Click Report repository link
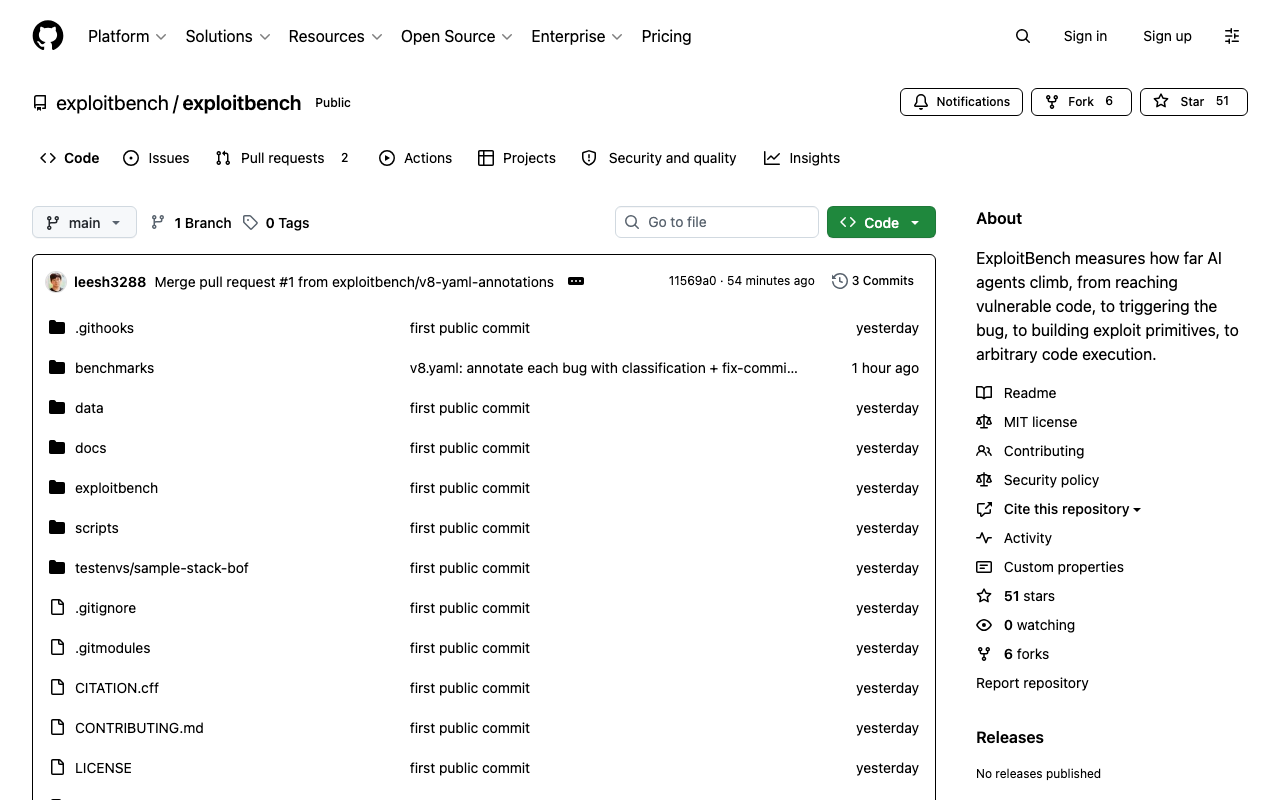1280x800 pixels. 1032,683
